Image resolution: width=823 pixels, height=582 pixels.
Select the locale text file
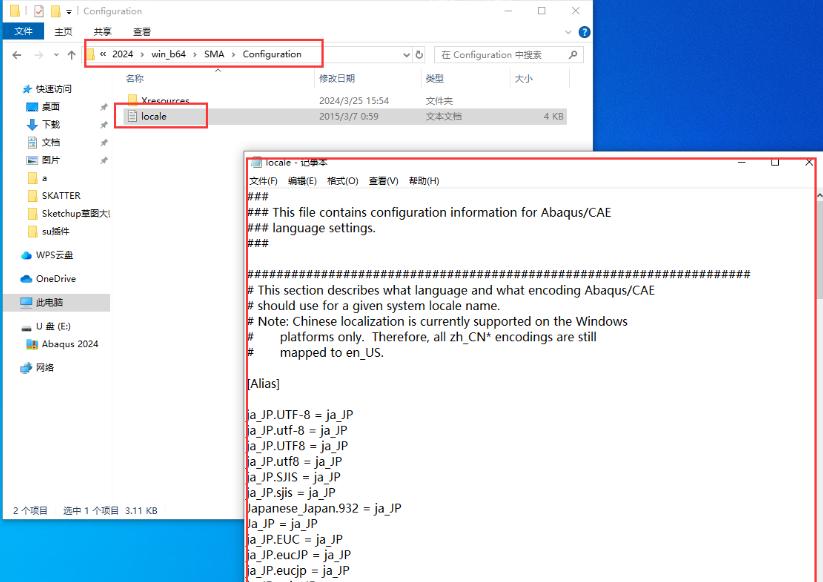pos(154,116)
